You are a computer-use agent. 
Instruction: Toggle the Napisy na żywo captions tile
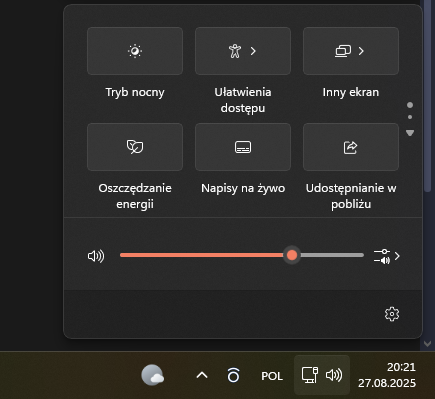pyautogui.click(x=243, y=147)
